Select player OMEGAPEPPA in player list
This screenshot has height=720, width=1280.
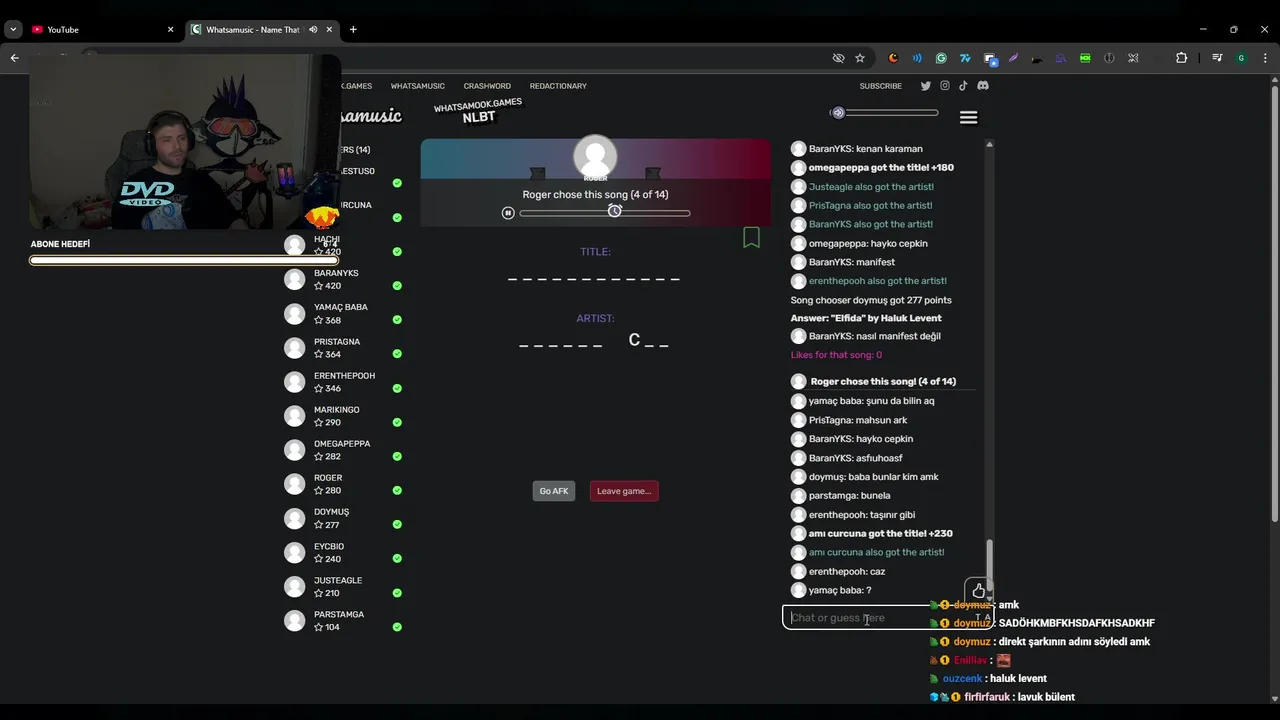[342, 450]
